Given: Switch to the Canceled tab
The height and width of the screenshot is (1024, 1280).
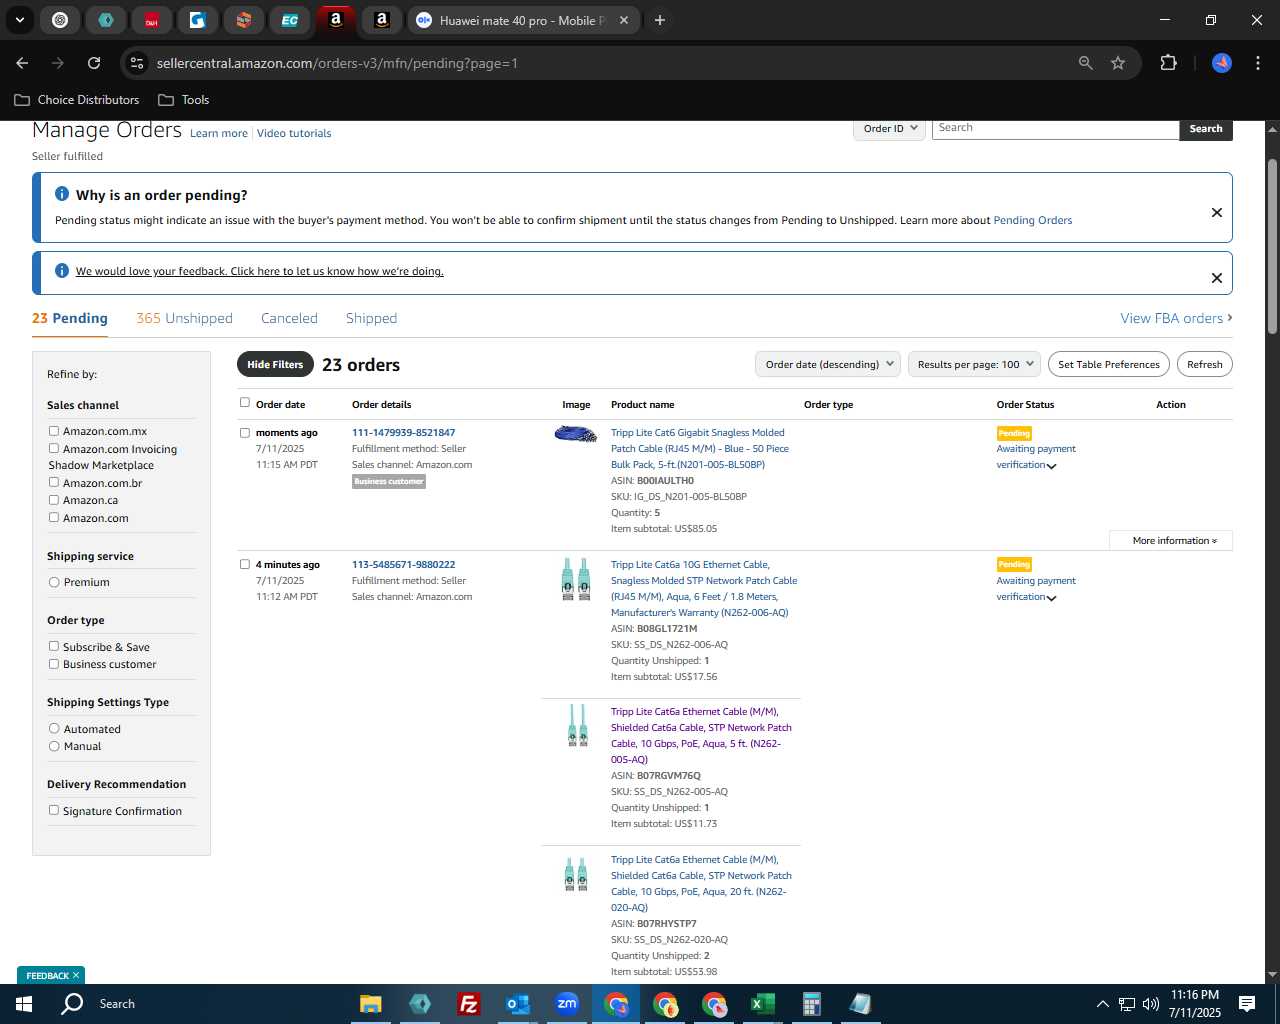Looking at the screenshot, I should tap(289, 318).
